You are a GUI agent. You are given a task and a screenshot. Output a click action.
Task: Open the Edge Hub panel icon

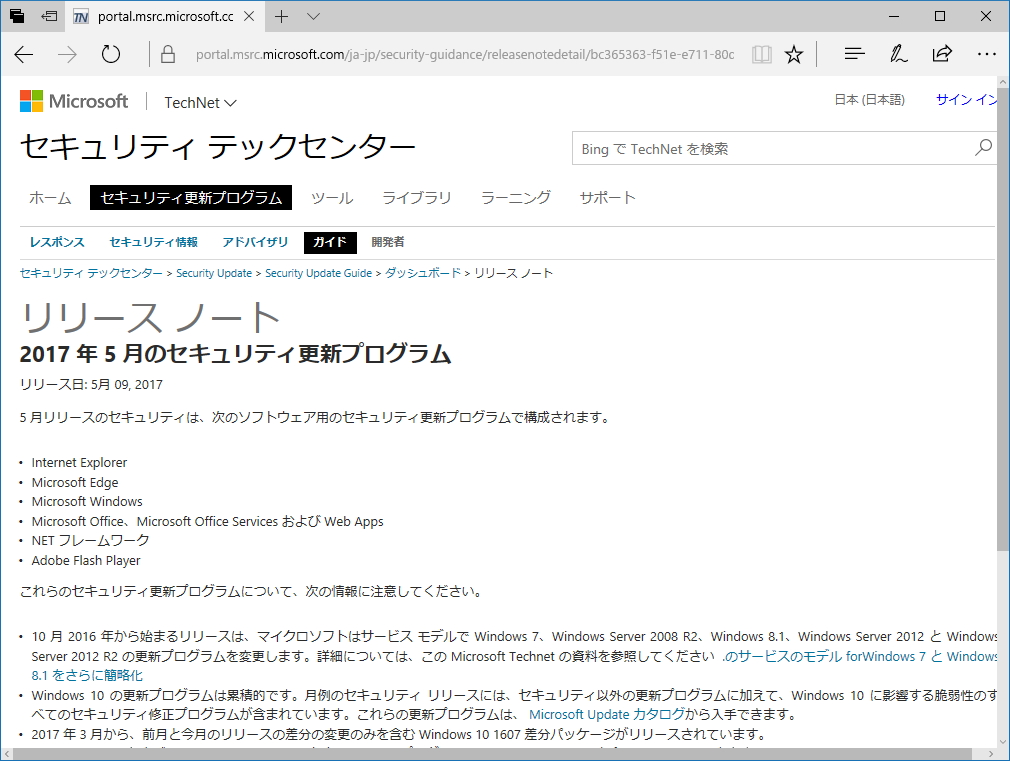pyautogui.click(x=854, y=54)
